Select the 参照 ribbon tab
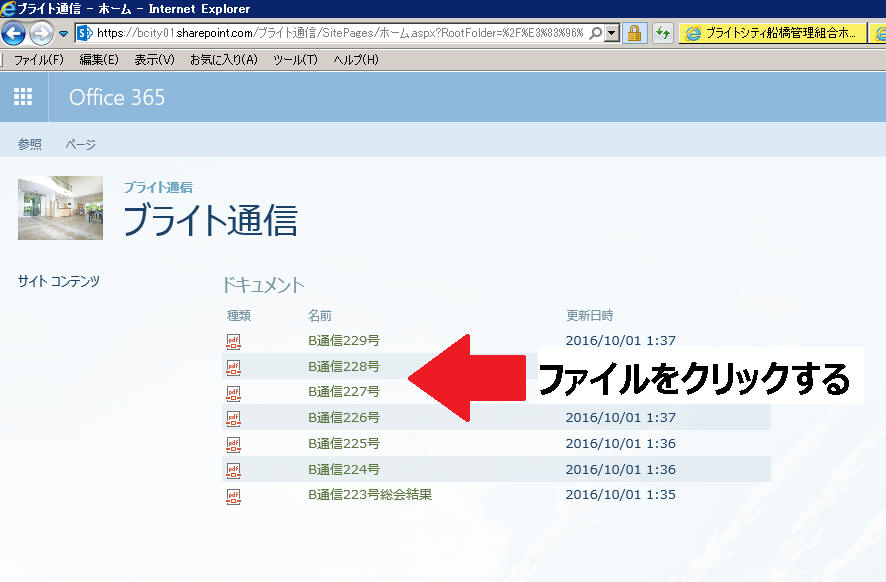 29,144
